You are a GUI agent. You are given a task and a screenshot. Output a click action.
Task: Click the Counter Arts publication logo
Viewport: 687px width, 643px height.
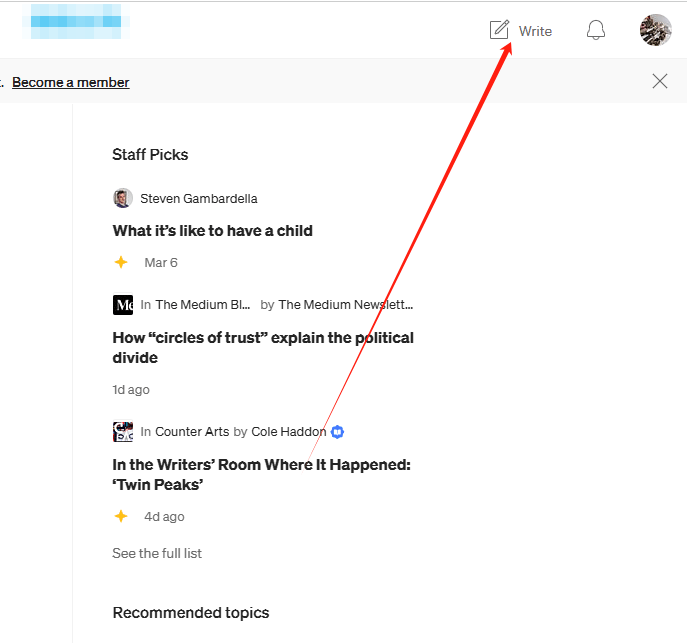coord(123,432)
